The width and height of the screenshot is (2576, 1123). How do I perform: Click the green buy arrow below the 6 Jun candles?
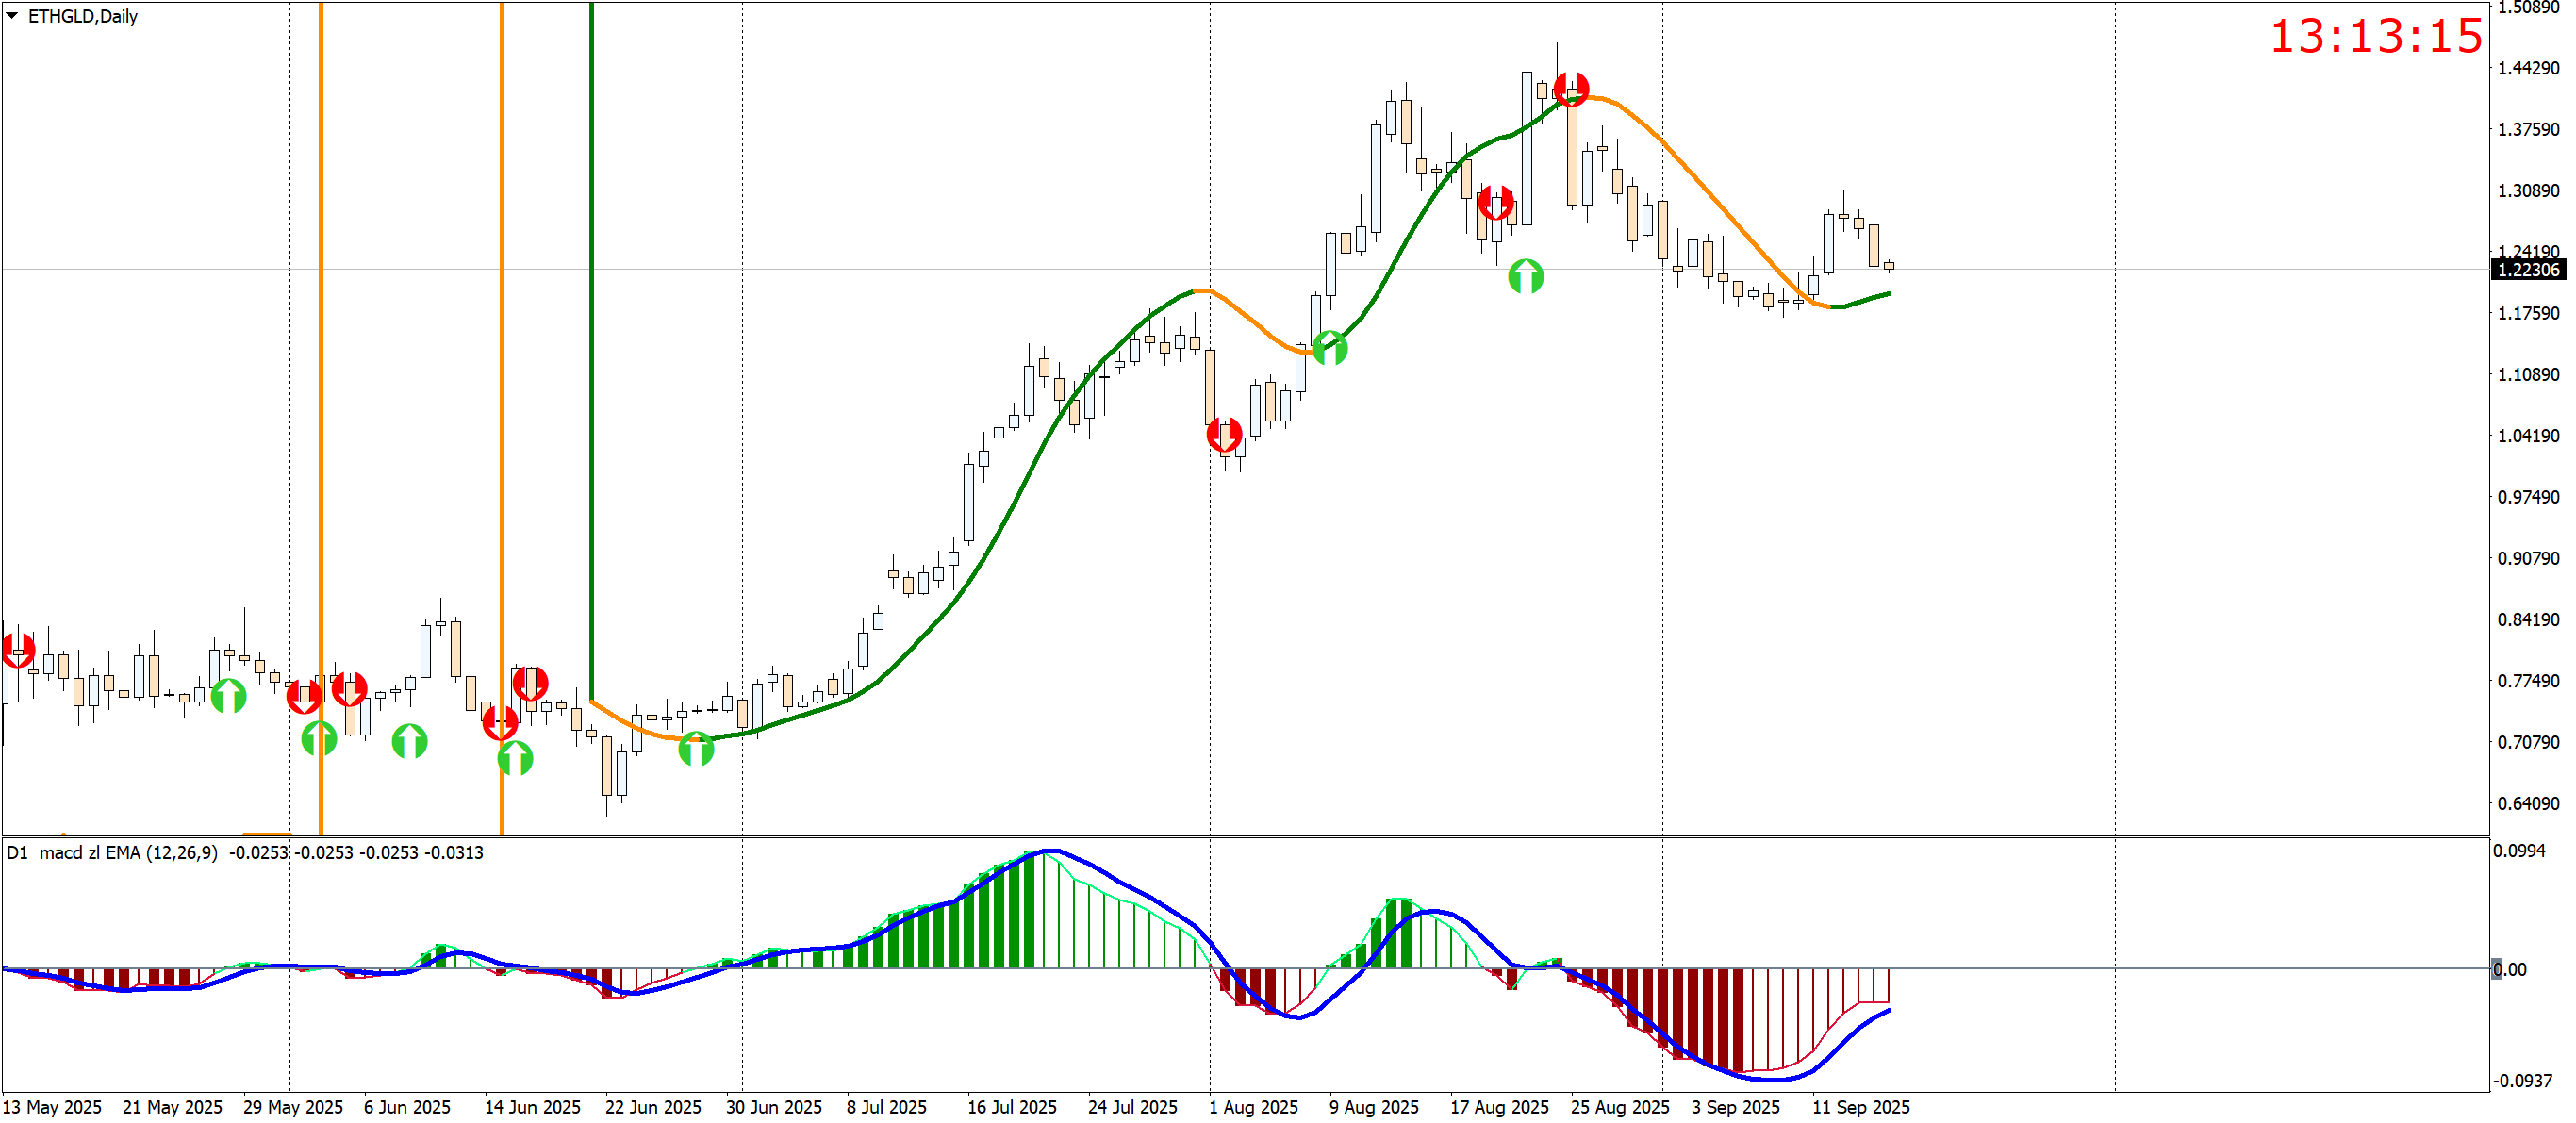coord(409,741)
